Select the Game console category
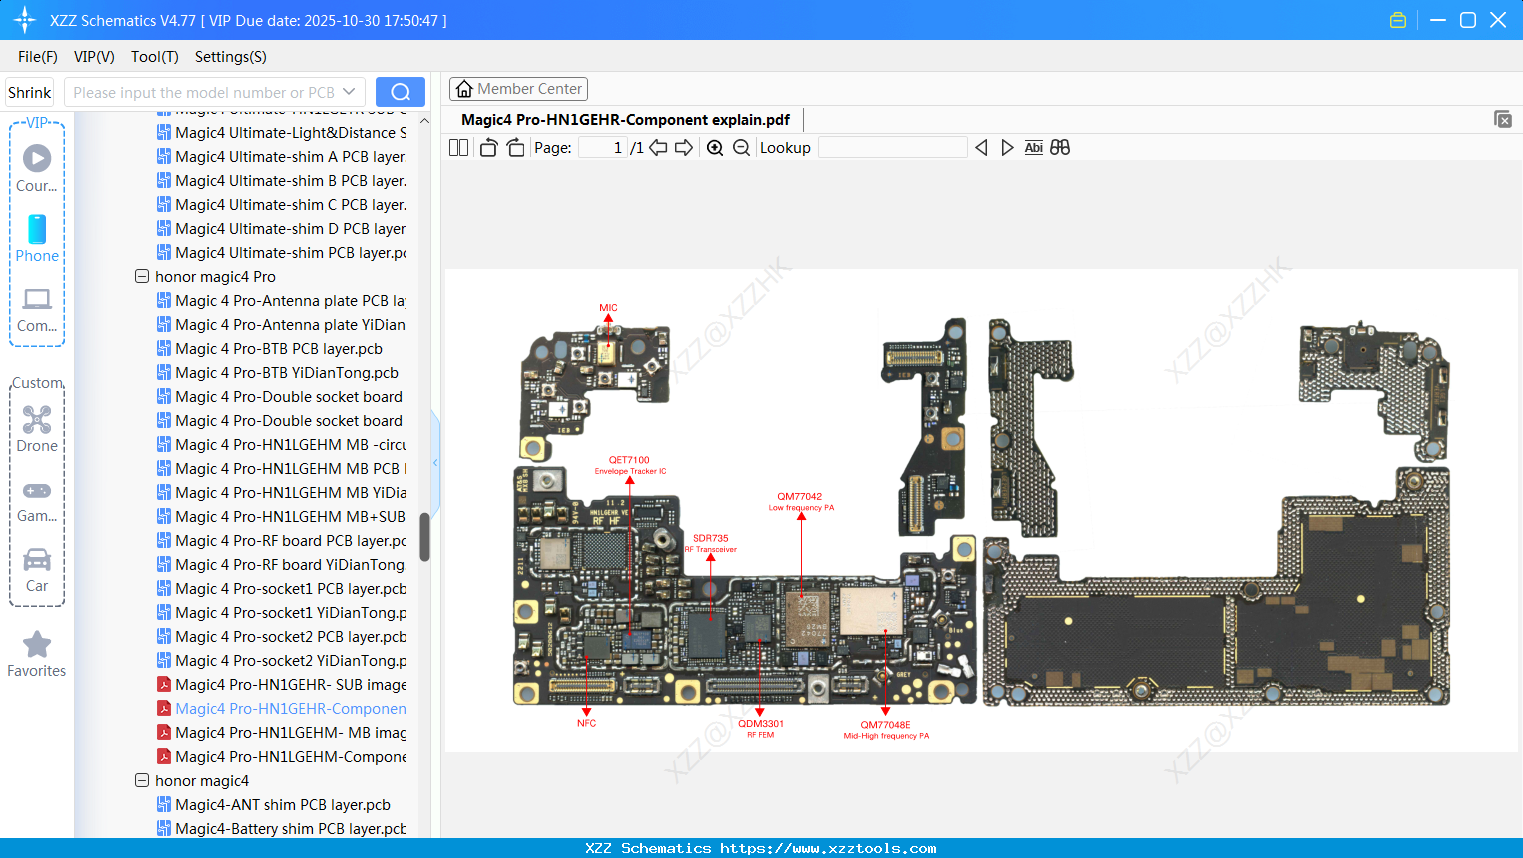Viewport: 1523px width, 858px height. pyautogui.click(x=37, y=501)
